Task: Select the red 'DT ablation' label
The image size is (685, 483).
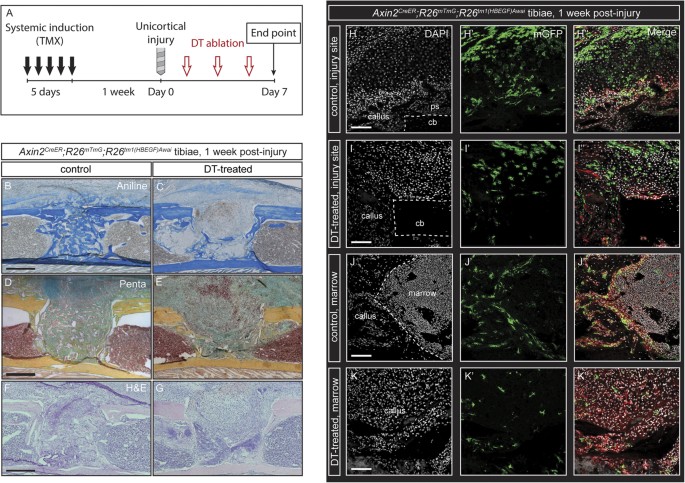Action: [x=218, y=43]
